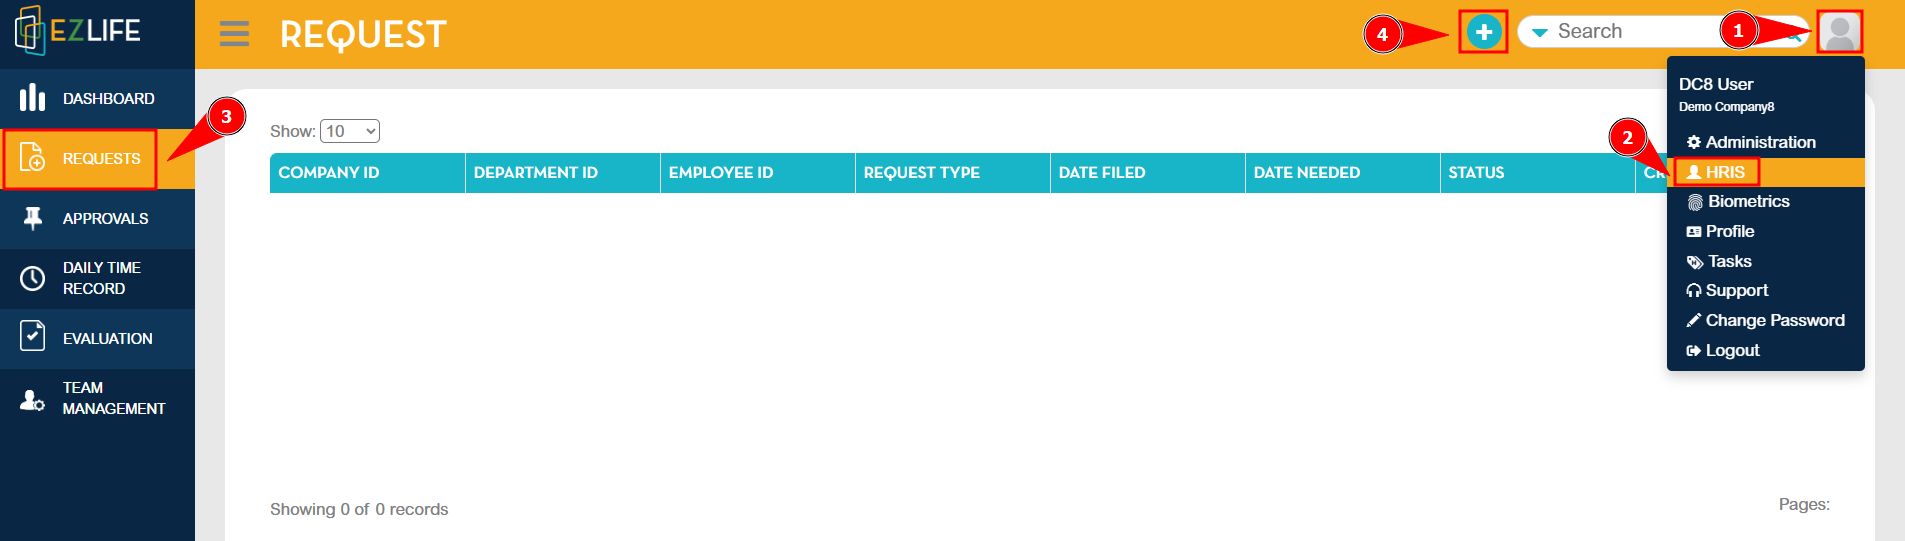Select Support from user menu

pyautogui.click(x=1766, y=291)
